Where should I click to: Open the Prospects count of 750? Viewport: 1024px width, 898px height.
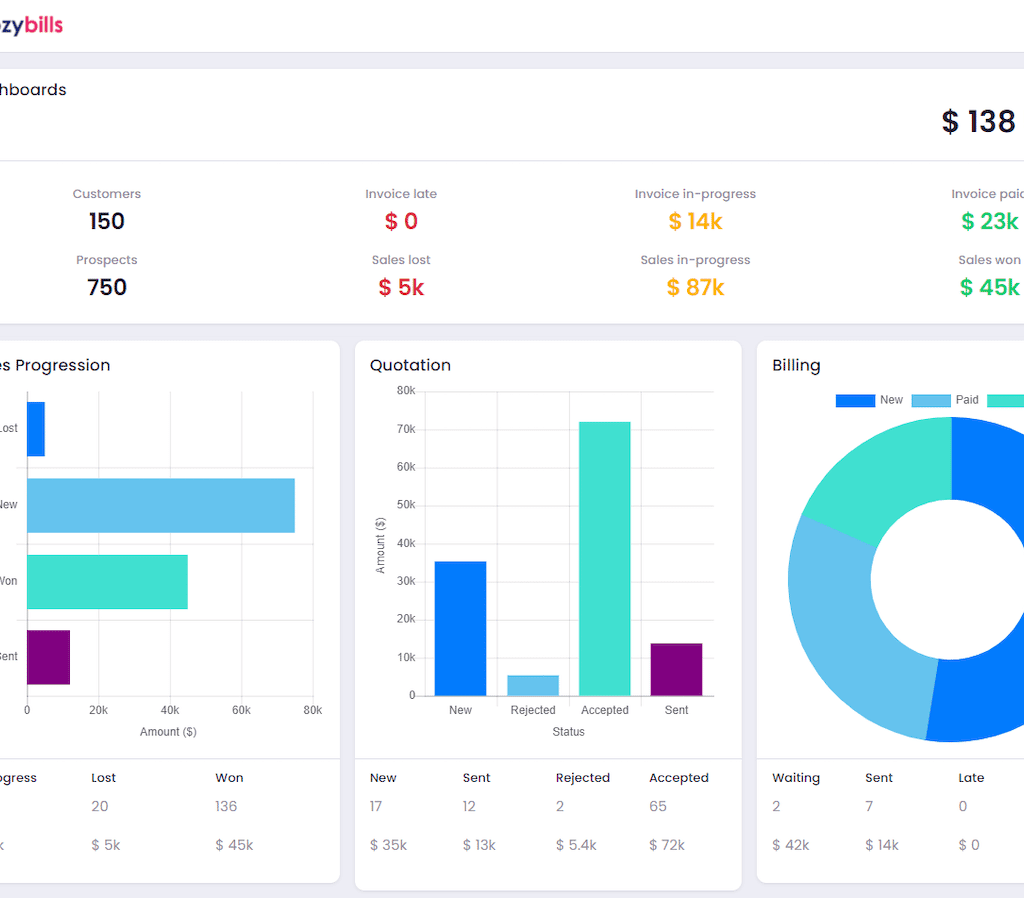click(x=107, y=288)
